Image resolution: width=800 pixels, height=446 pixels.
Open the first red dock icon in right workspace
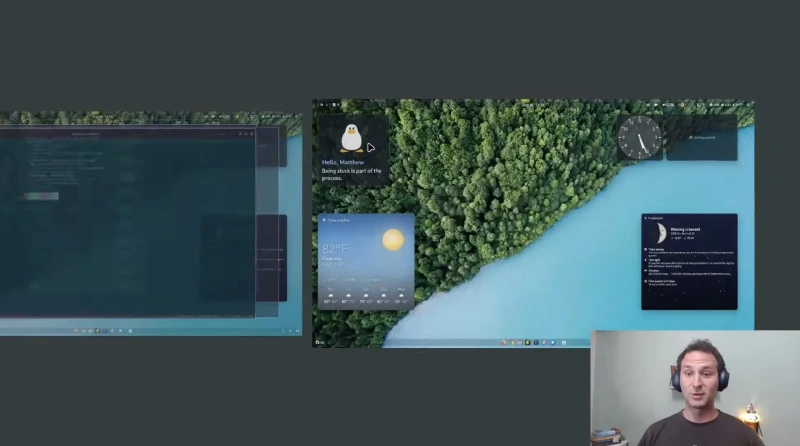pyautogui.click(x=503, y=342)
